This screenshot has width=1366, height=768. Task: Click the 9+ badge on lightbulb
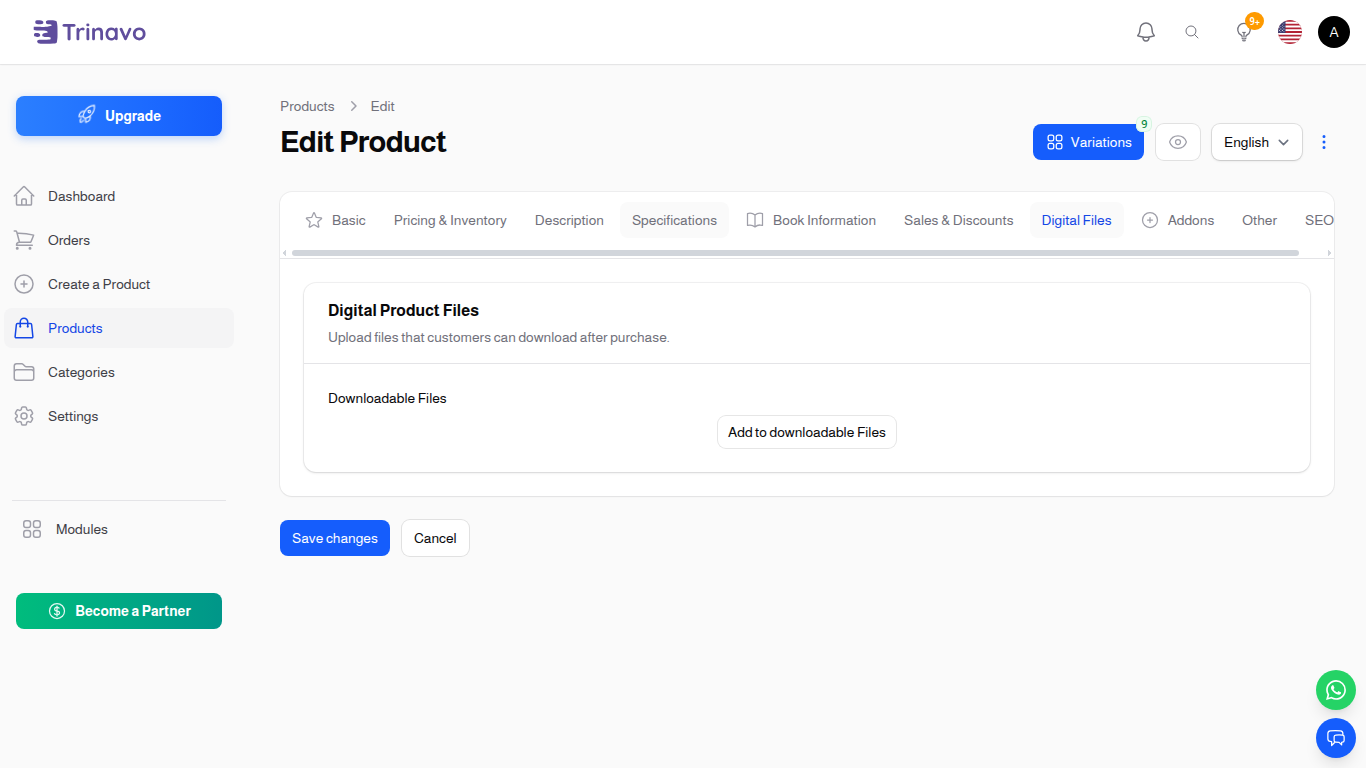[x=1254, y=20]
